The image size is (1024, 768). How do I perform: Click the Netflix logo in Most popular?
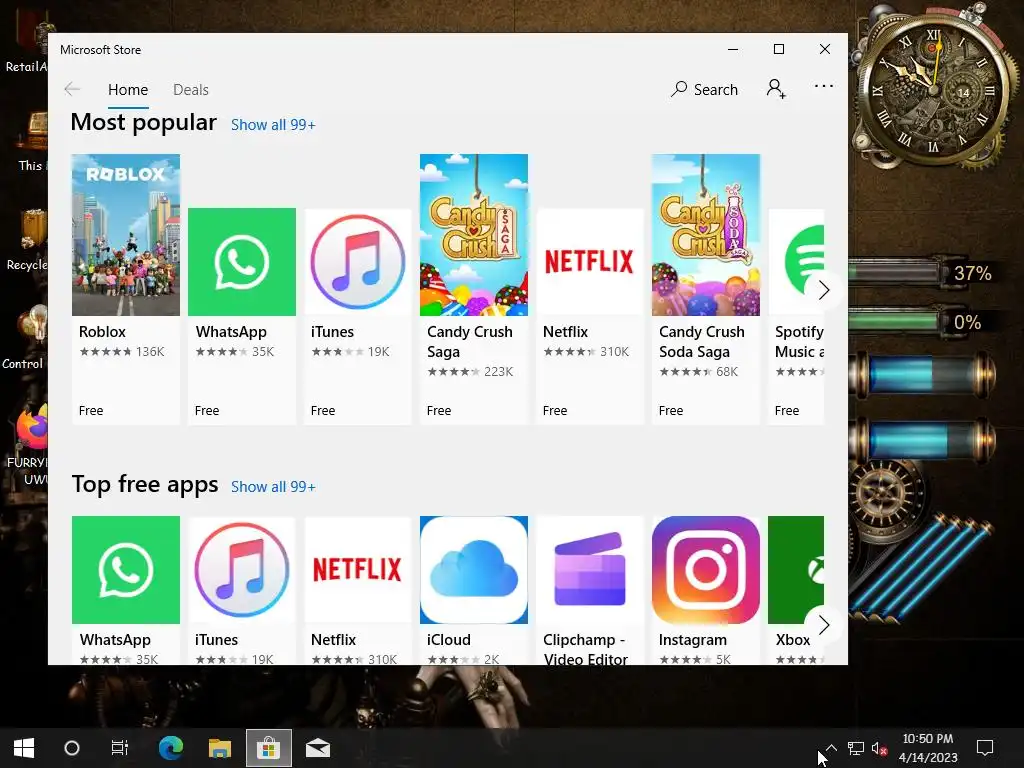coord(590,262)
